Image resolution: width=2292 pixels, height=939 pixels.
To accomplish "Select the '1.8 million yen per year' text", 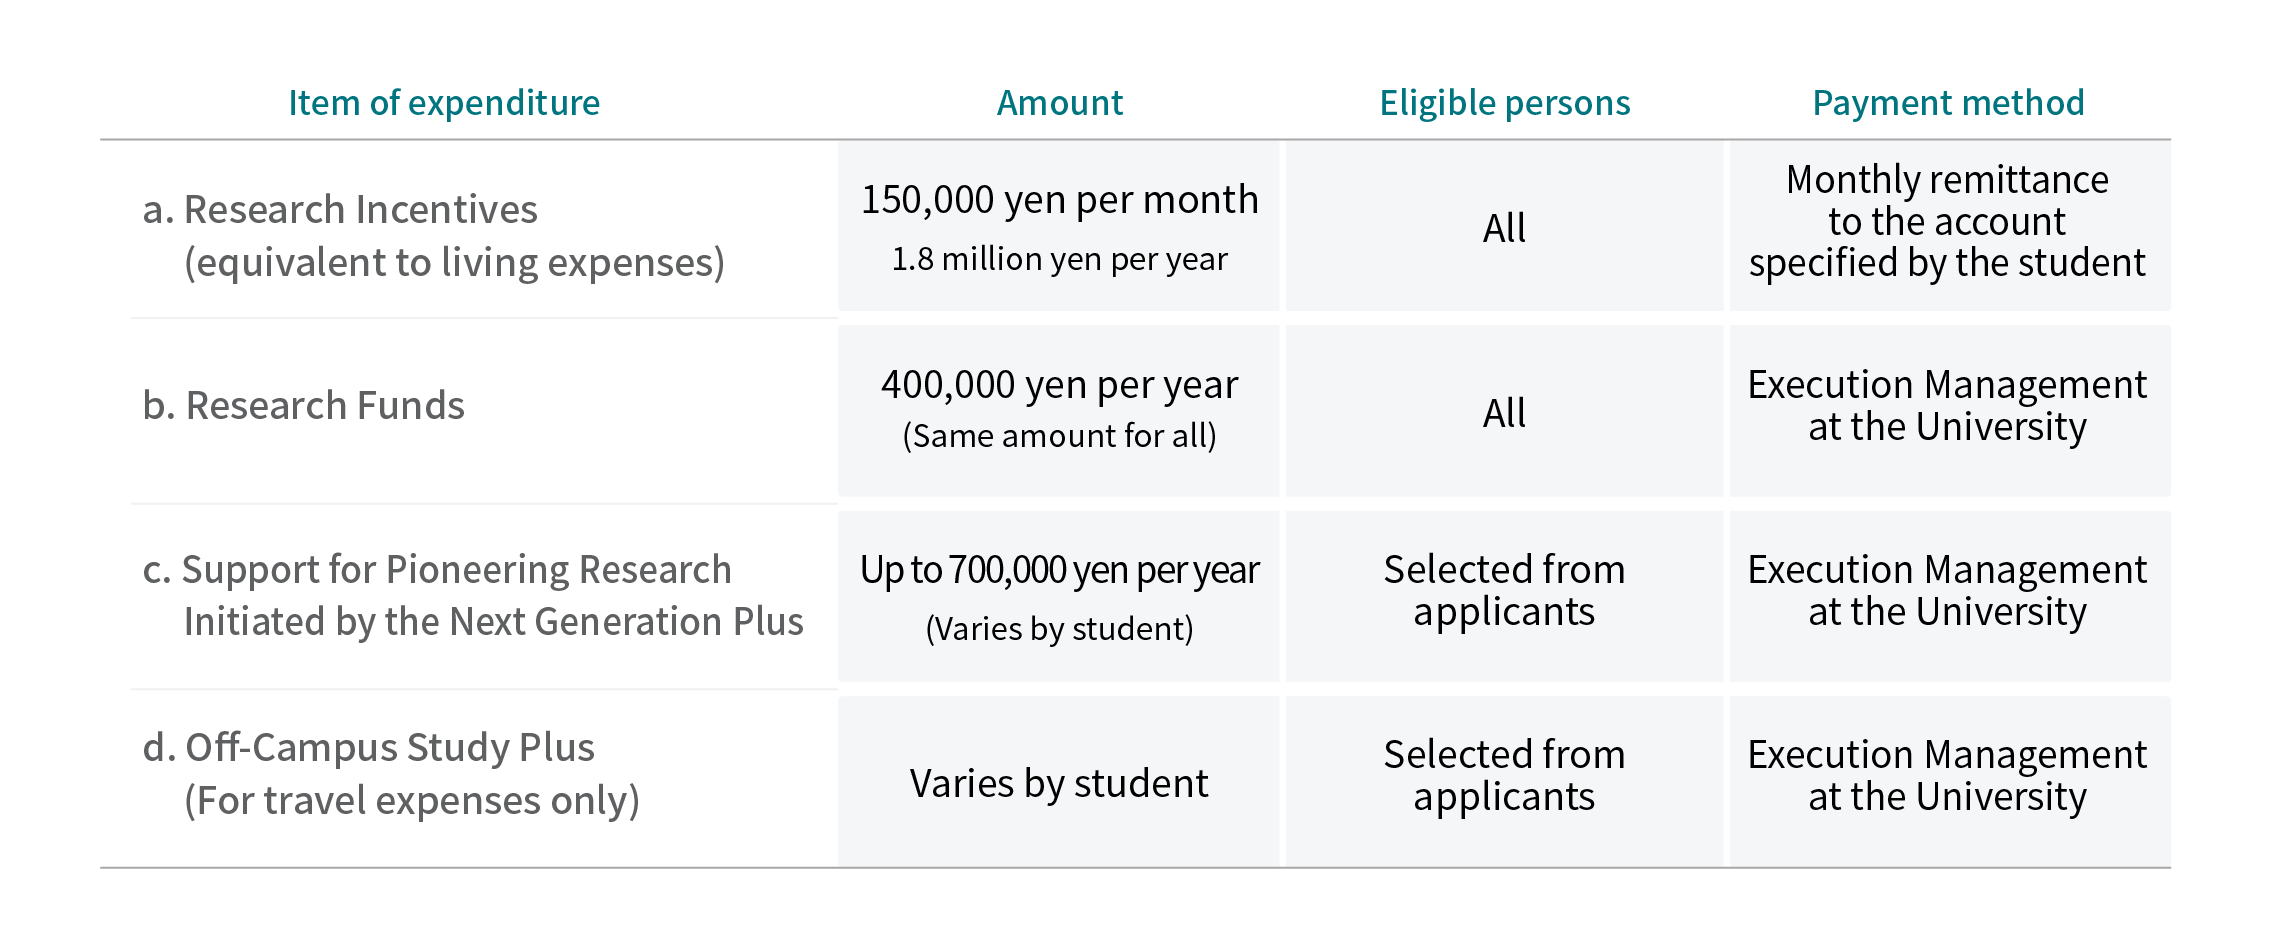I will pos(1059,260).
